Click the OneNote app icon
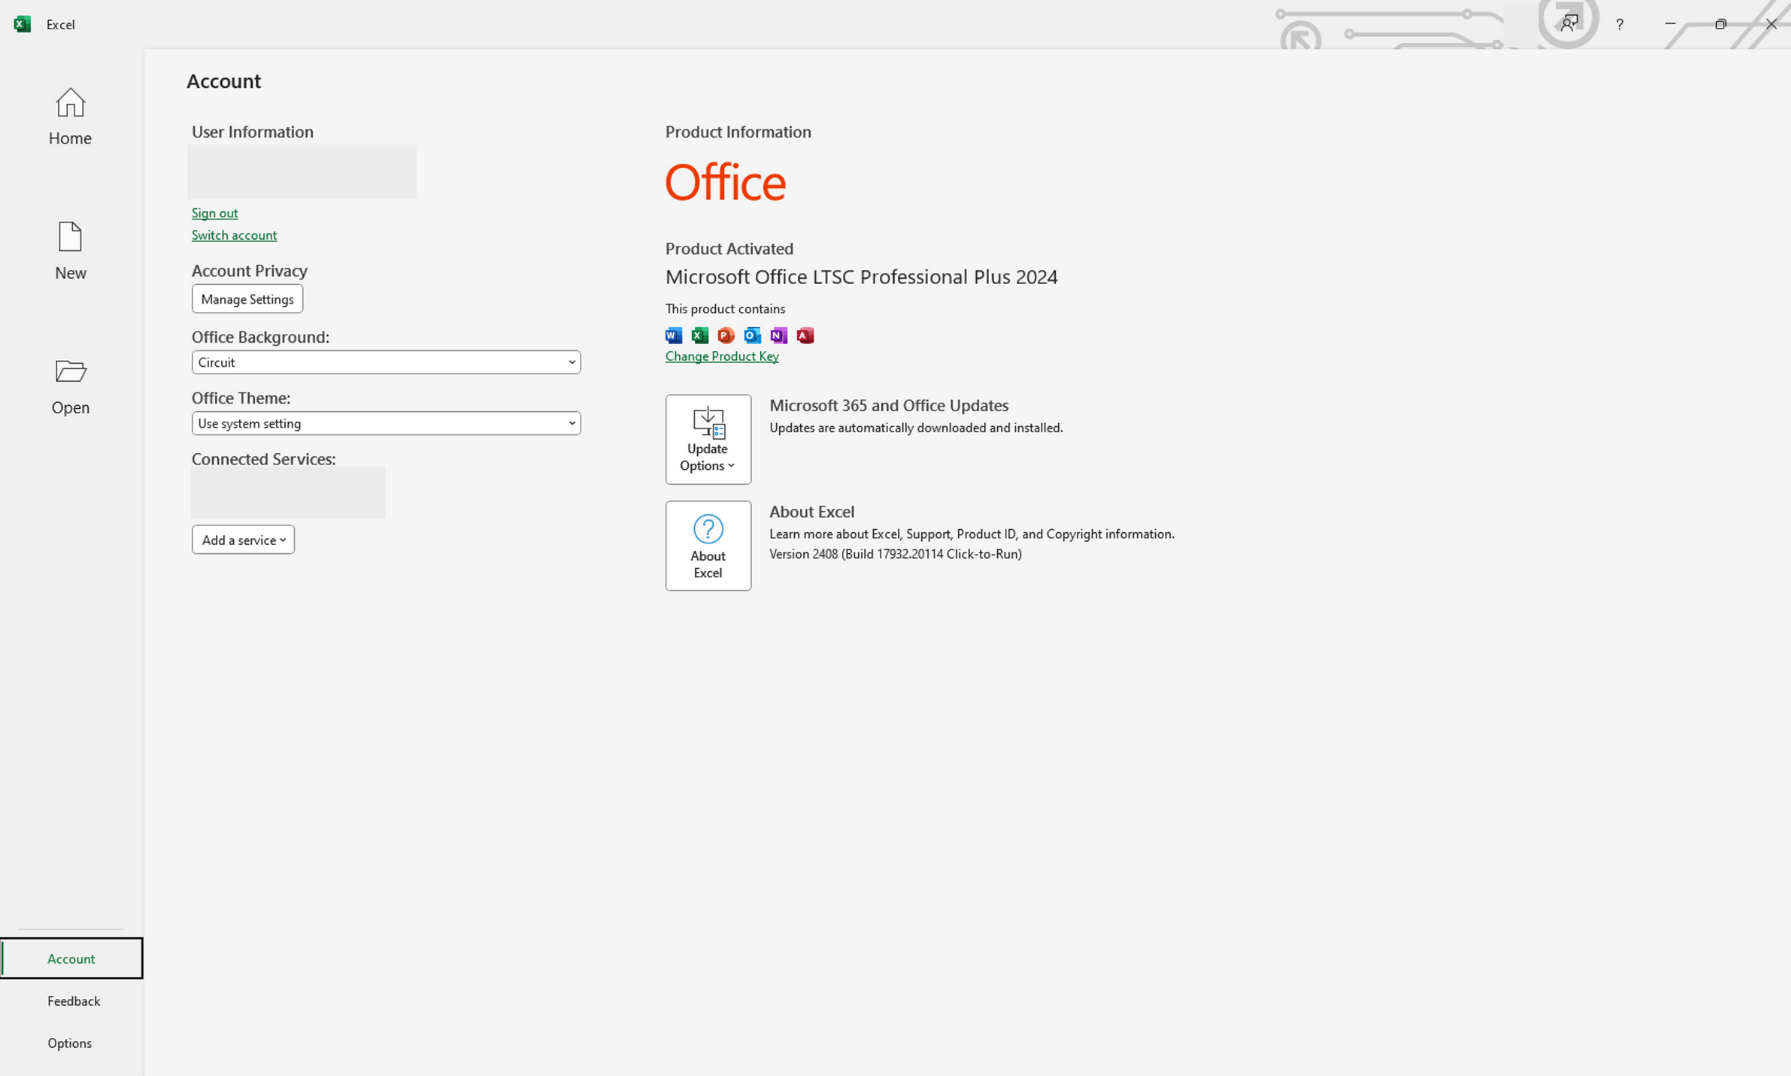Viewport: 1791px width, 1076px height. [x=779, y=336]
